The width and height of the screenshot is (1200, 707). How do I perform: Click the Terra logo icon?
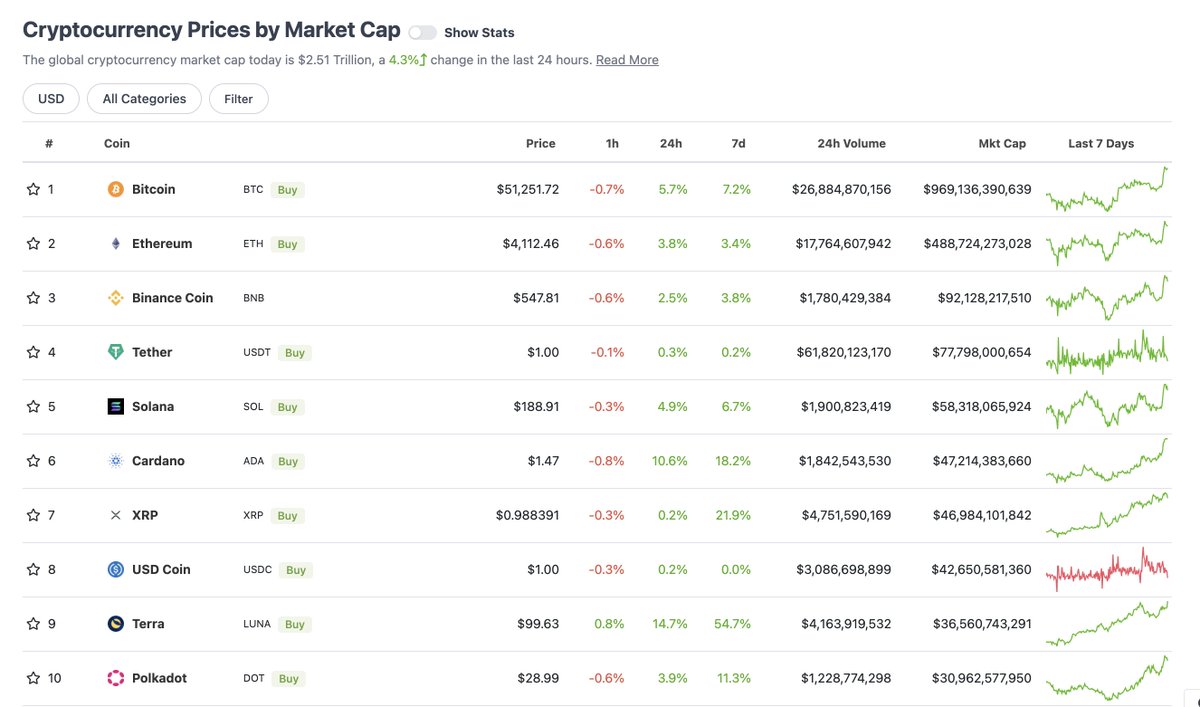click(115, 624)
